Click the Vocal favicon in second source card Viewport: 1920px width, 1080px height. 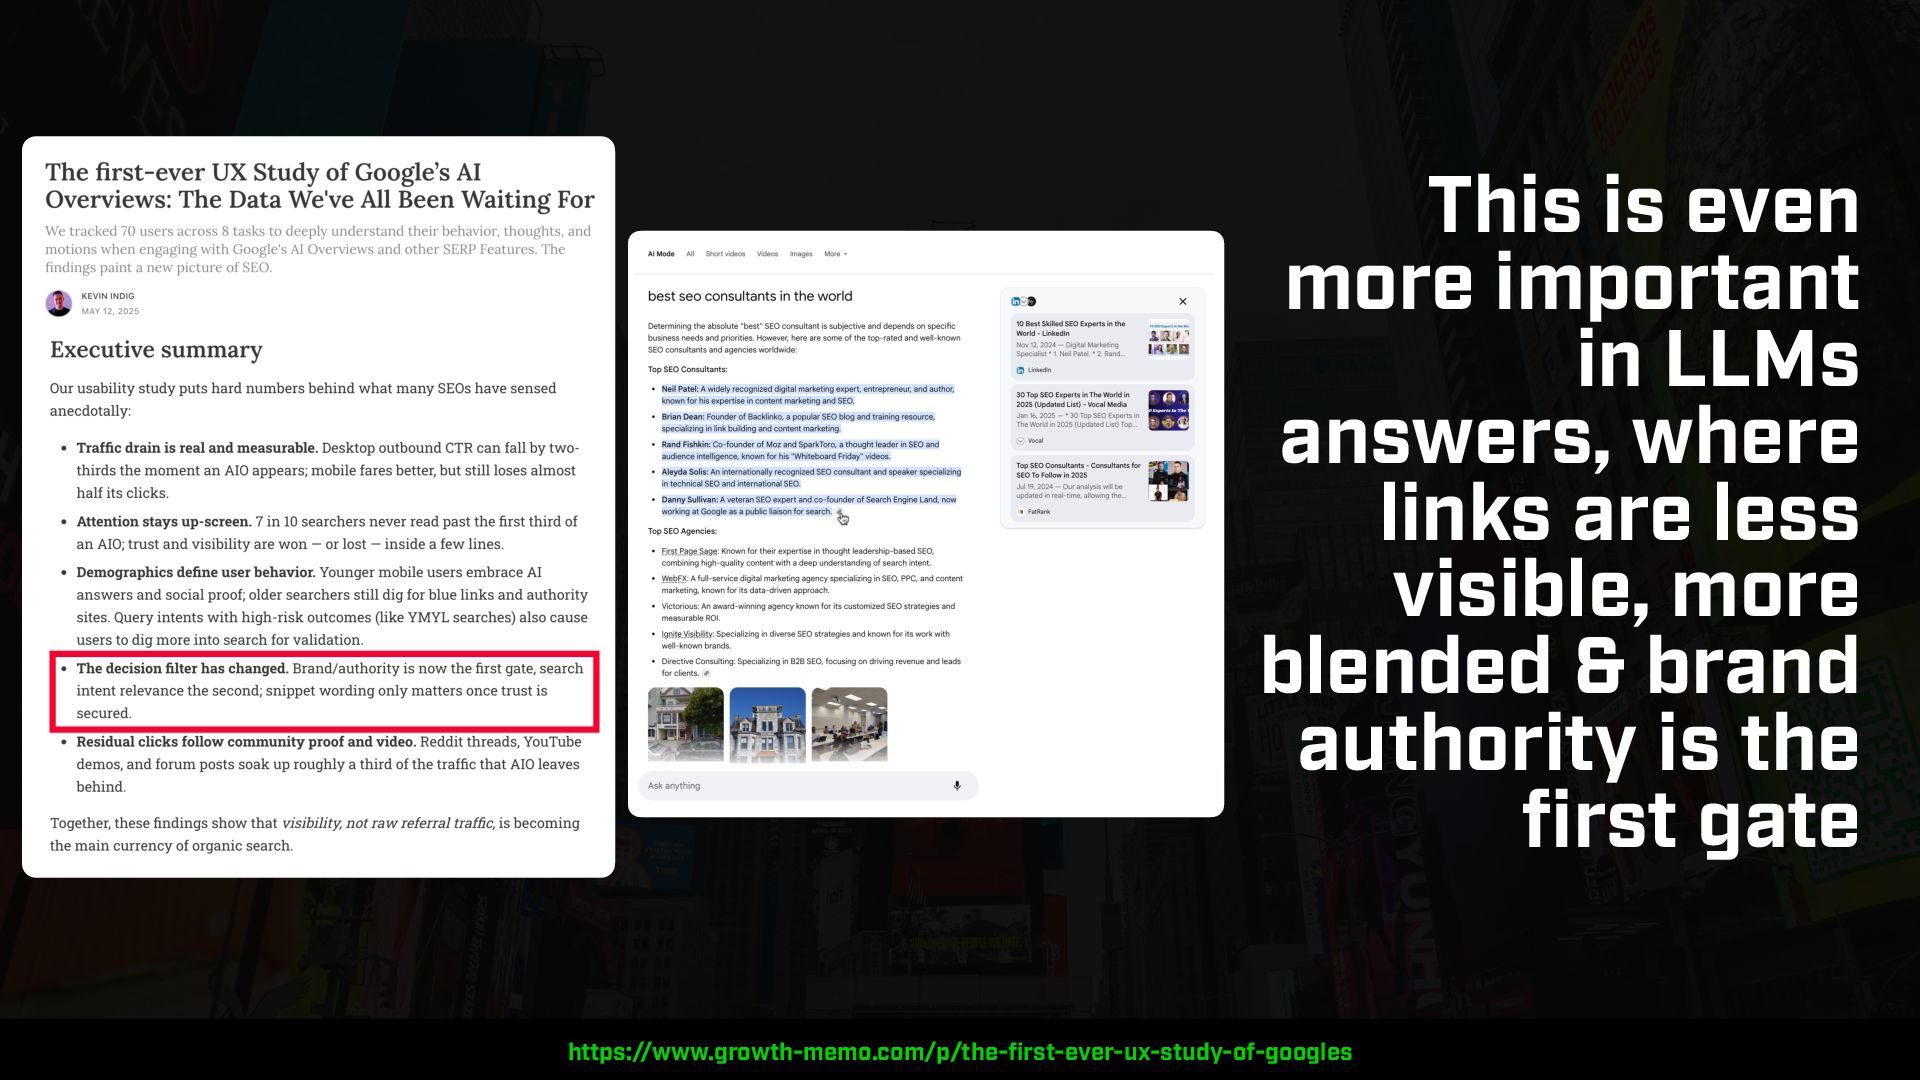pos(1020,441)
